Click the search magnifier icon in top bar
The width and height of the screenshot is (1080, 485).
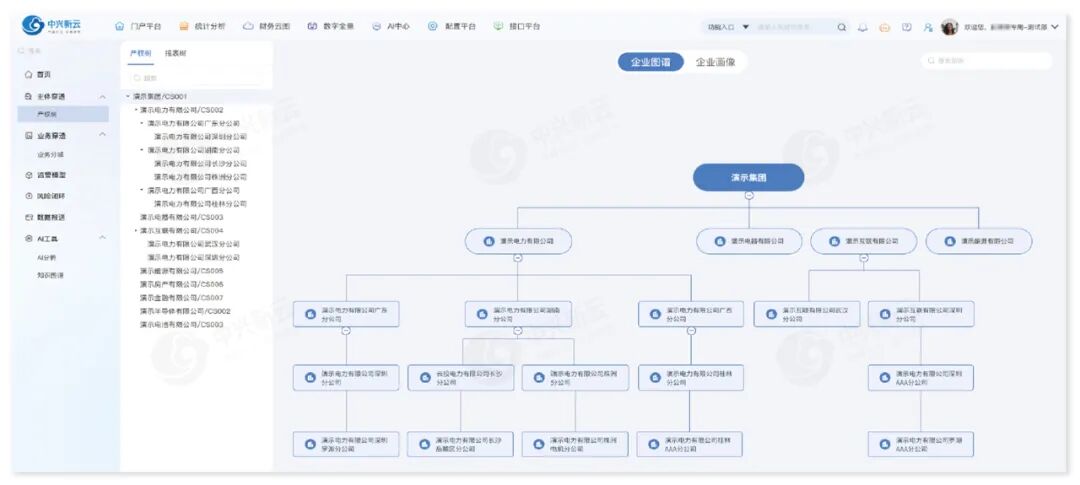(842, 27)
